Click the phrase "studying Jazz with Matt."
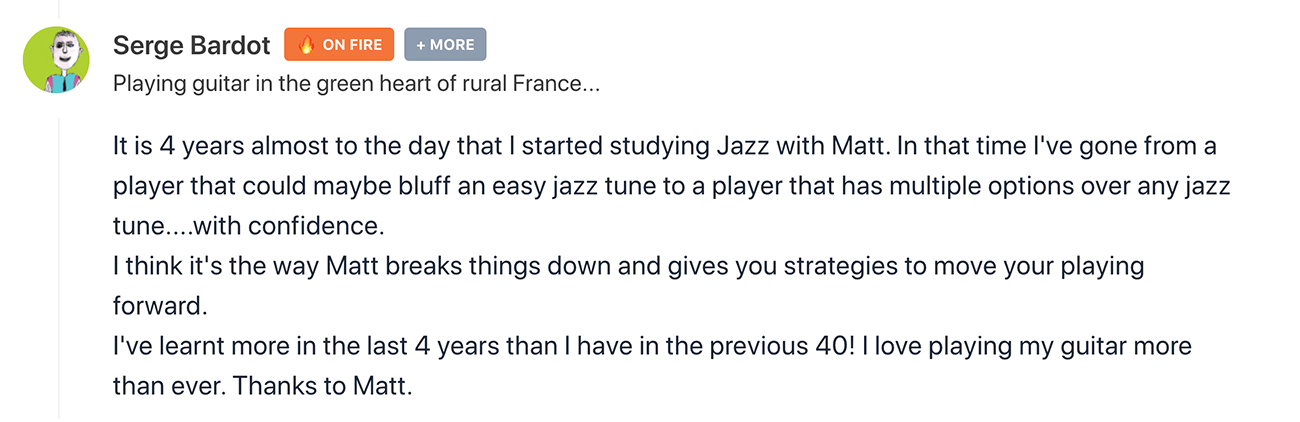Screen dimensions: 1300x422 pos(753,146)
